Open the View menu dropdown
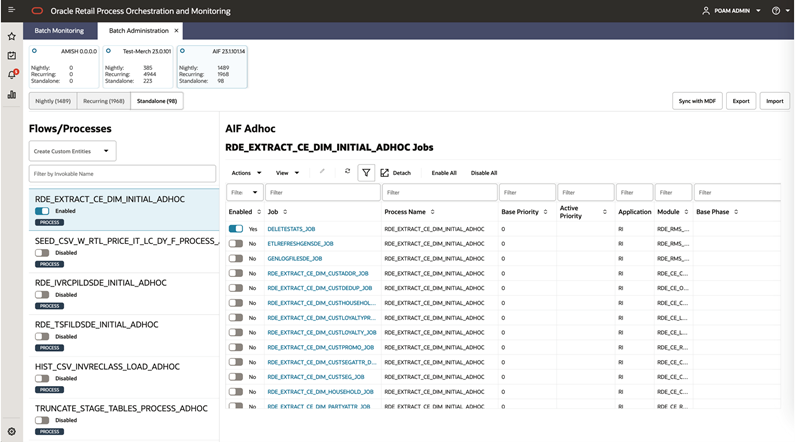 coord(287,173)
